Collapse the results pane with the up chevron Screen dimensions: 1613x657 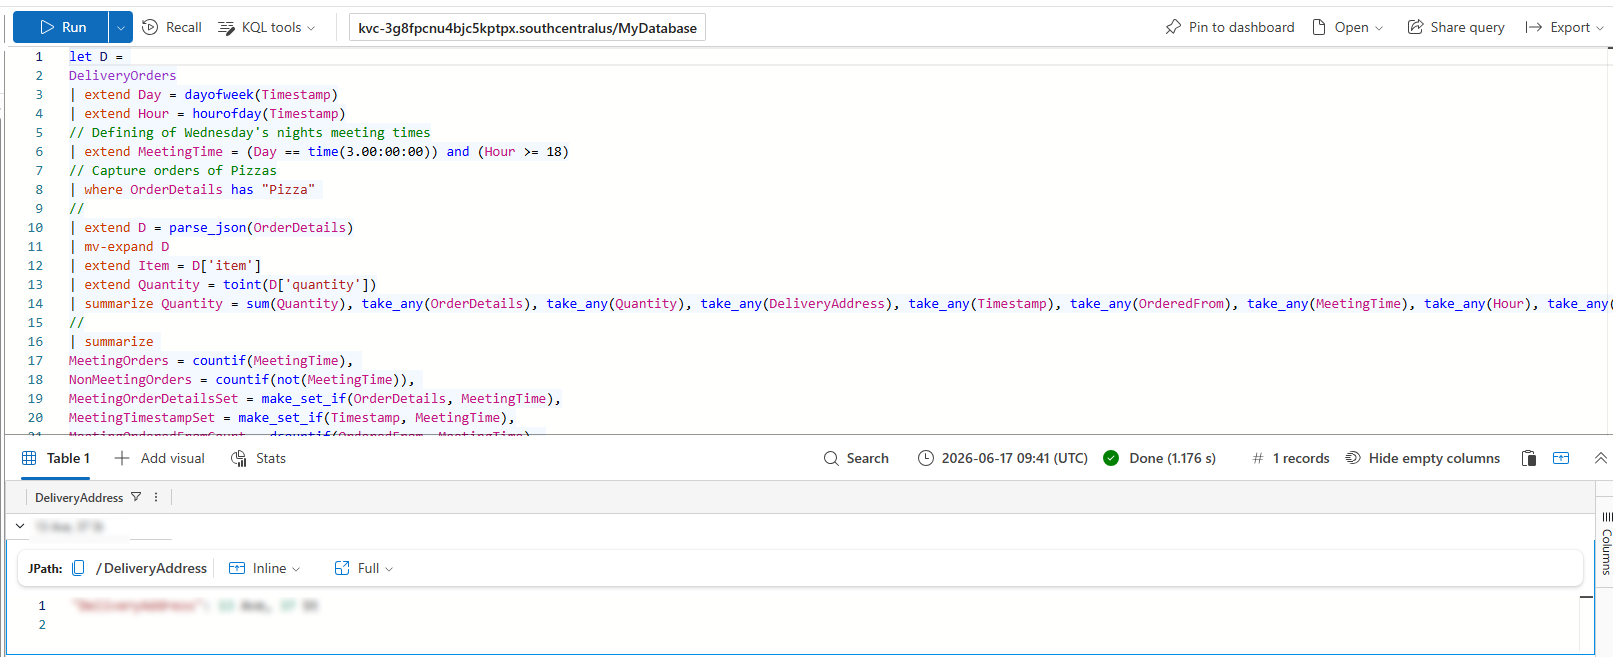point(1600,458)
